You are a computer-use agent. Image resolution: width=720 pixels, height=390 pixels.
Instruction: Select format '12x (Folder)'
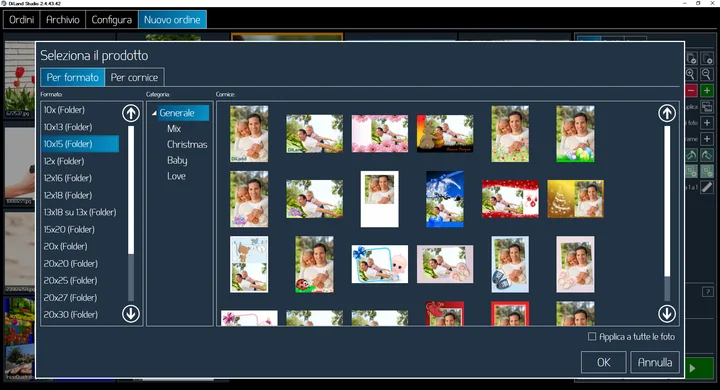(x=80, y=161)
